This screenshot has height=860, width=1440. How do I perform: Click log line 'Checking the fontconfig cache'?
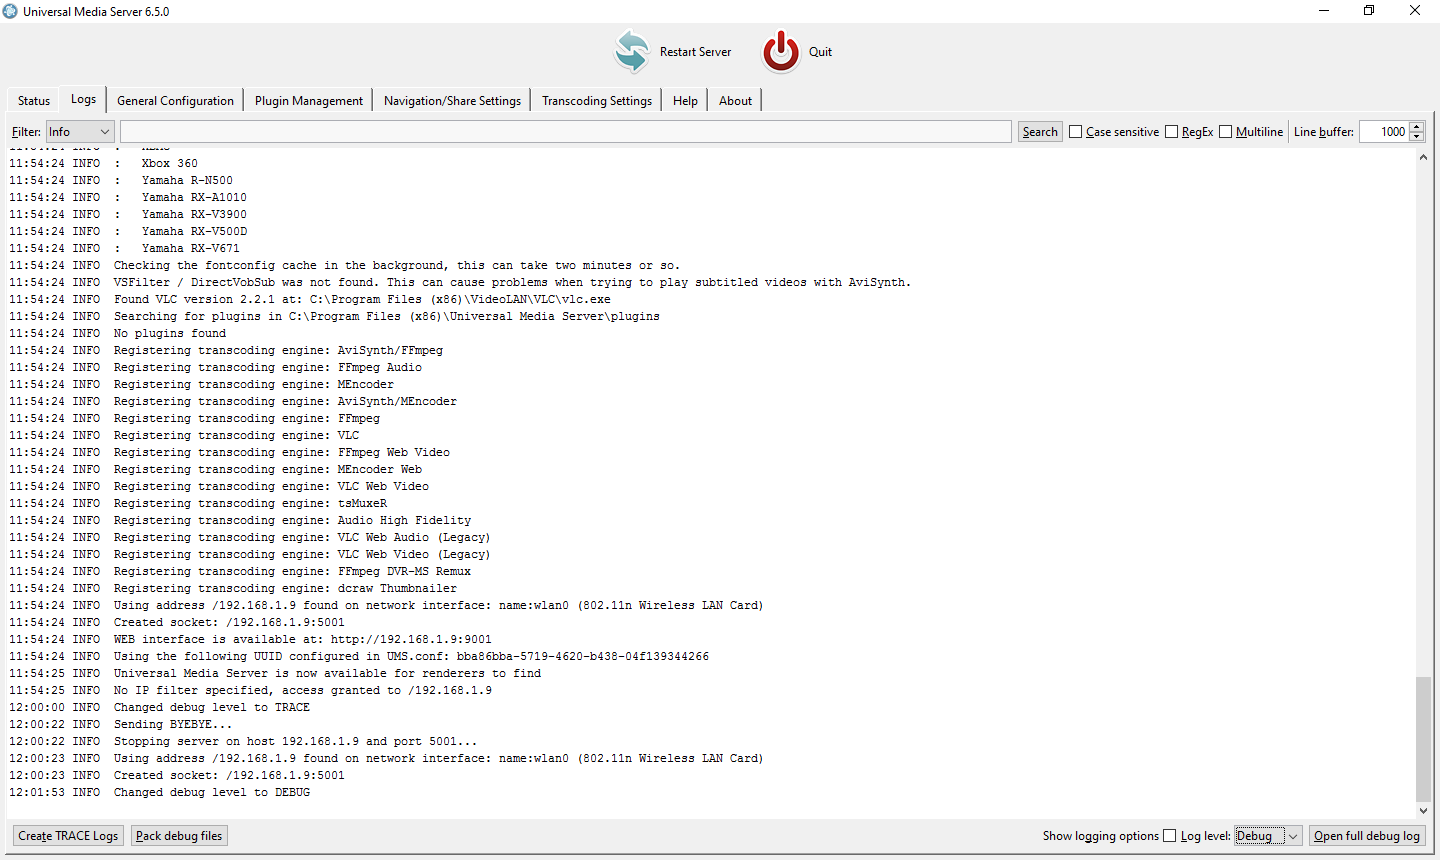coord(397,265)
